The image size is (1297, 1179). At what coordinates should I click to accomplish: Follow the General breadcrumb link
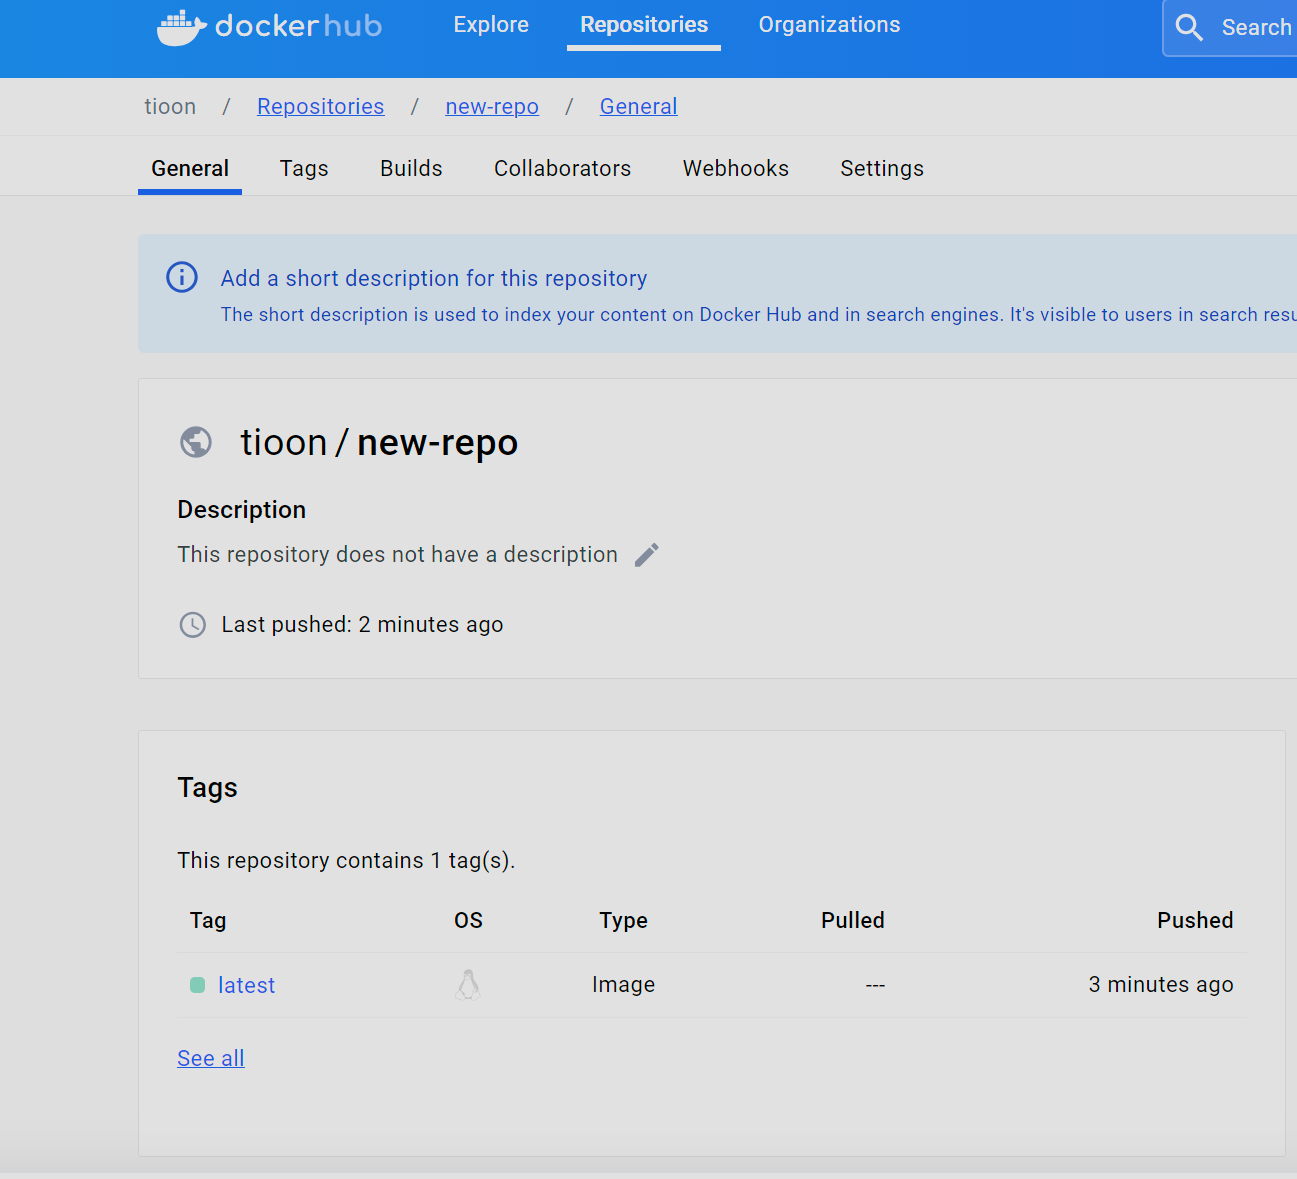pos(638,106)
